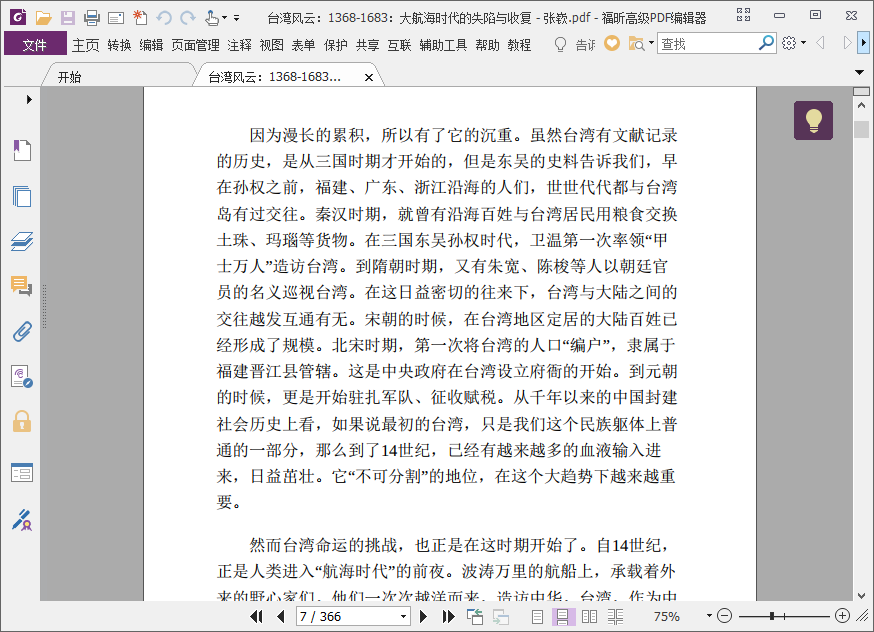Open the page number dropdown
The width and height of the screenshot is (874, 632).
[x=403, y=617]
